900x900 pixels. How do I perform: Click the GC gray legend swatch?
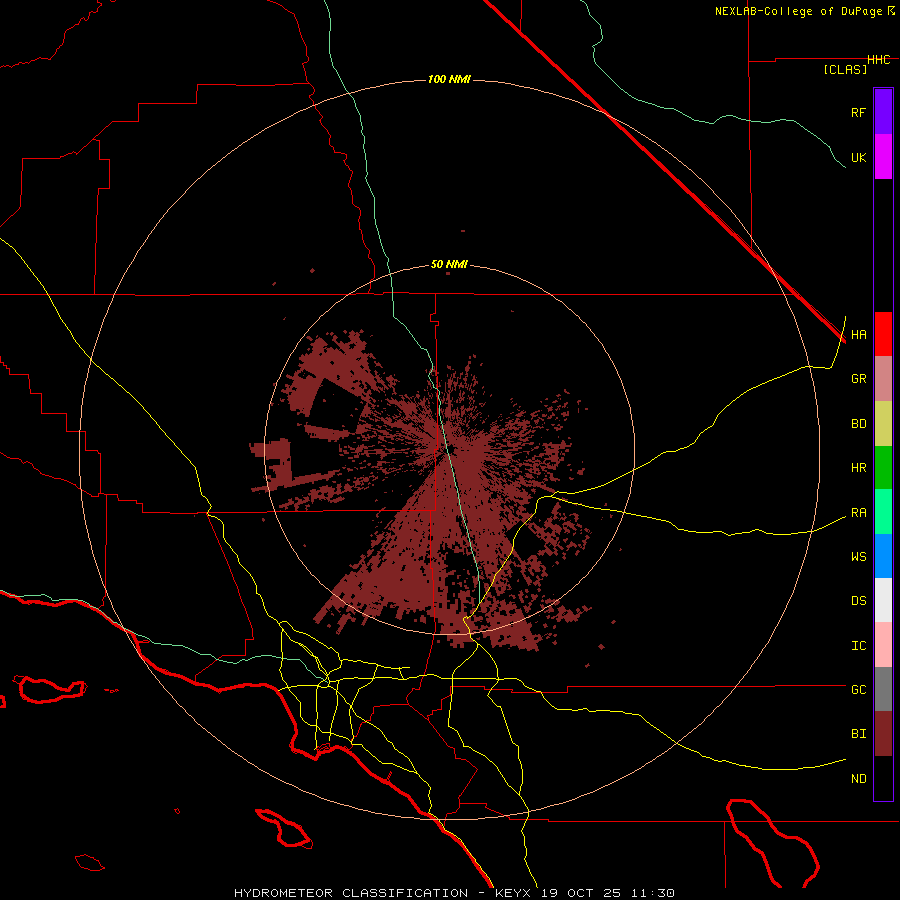(883, 689)
